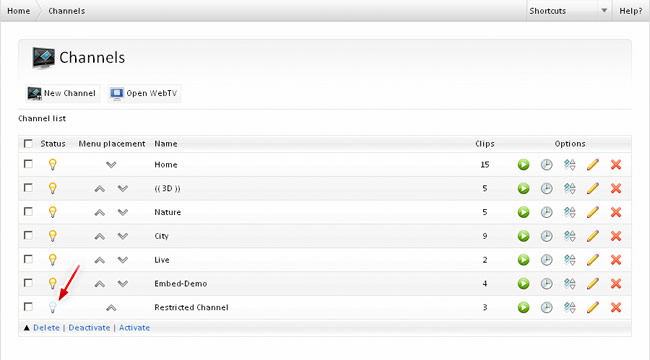Open schedule clock icon for Nature channel
The image size is (650, 360).
[547, 212]
